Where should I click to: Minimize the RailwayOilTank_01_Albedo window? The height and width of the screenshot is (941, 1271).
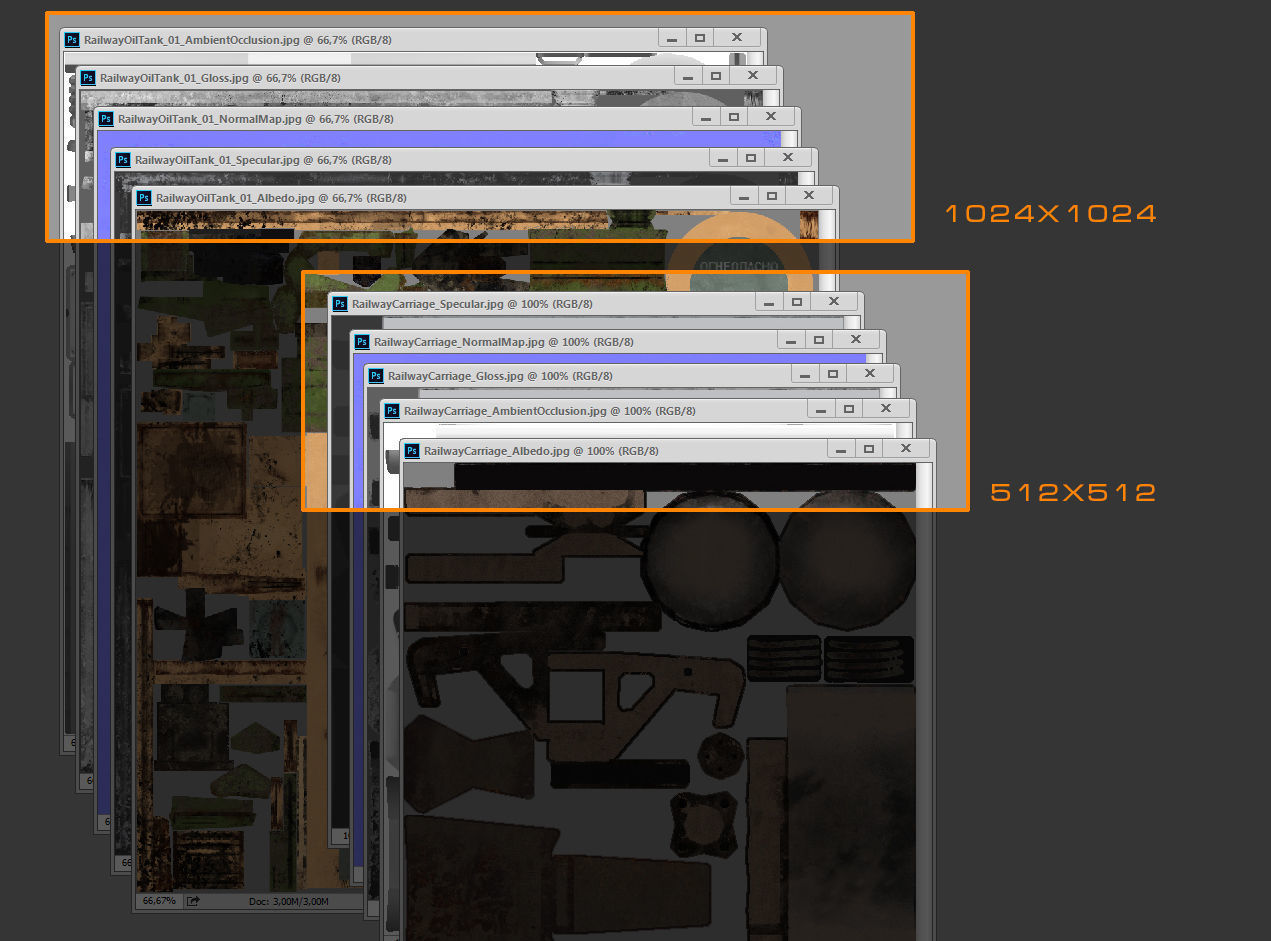tap(744, 195)
